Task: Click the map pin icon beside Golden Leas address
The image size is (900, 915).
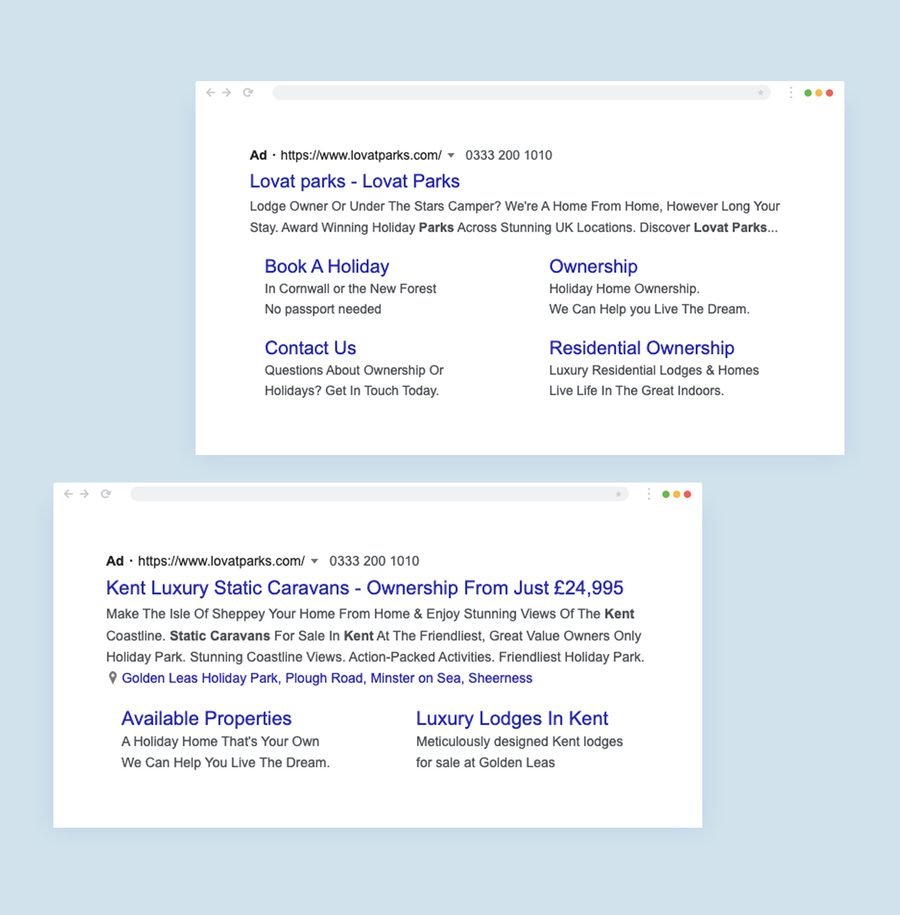Action: click(x=112, y=677)
